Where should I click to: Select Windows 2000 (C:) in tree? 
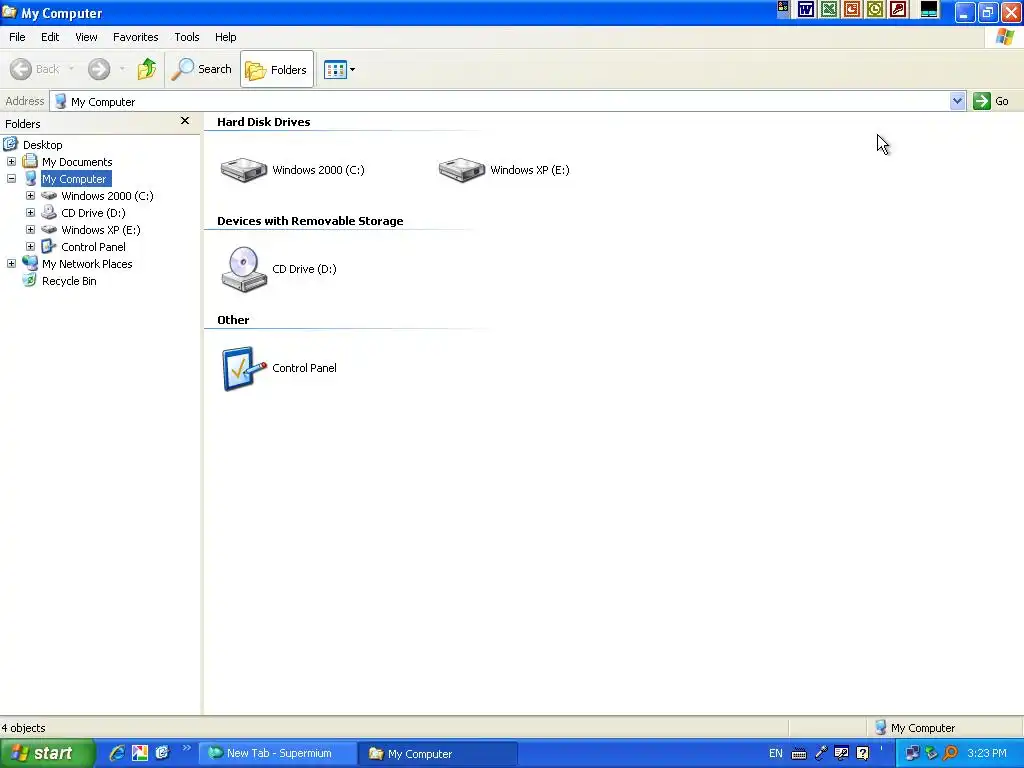107,196
